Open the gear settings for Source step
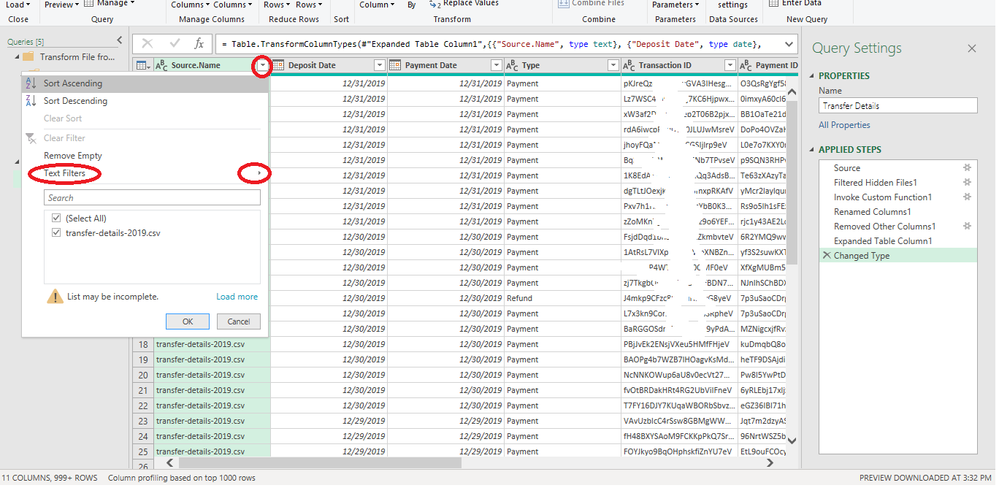999x494 pixels. pyautogui.click(x=967, y=168)
